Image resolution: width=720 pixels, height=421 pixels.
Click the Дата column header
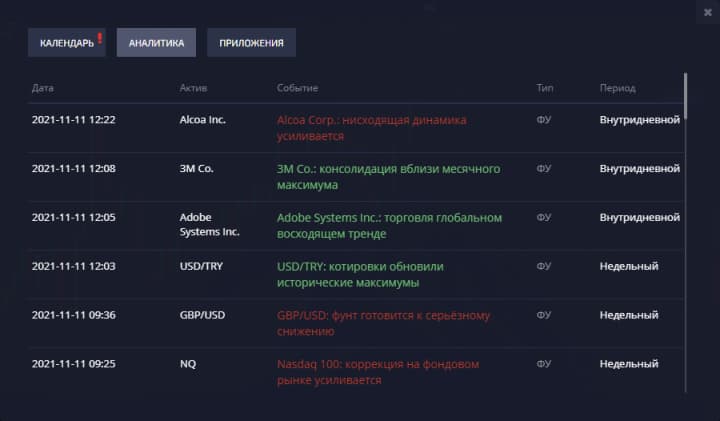pos(43,88)
